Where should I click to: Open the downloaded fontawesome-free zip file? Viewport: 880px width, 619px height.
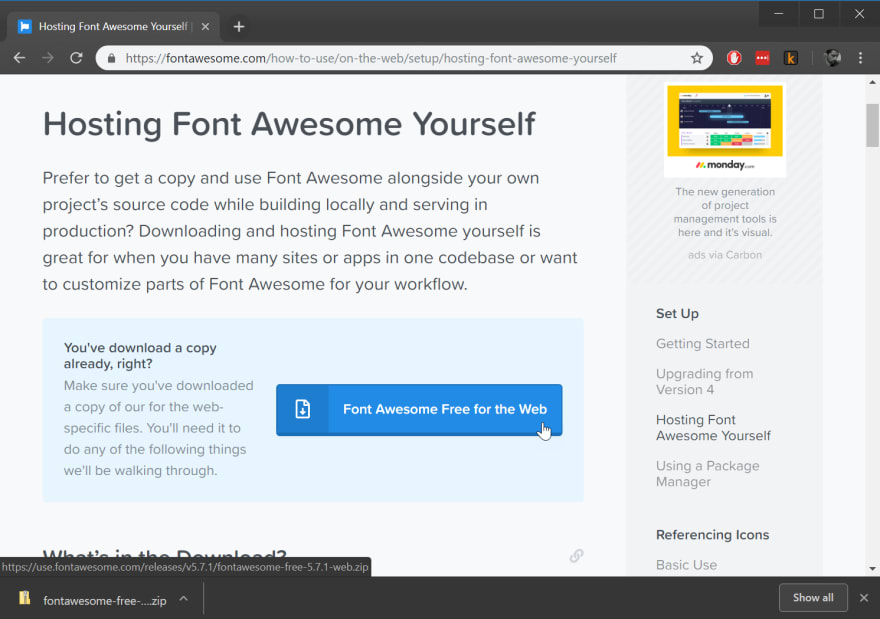104,600
